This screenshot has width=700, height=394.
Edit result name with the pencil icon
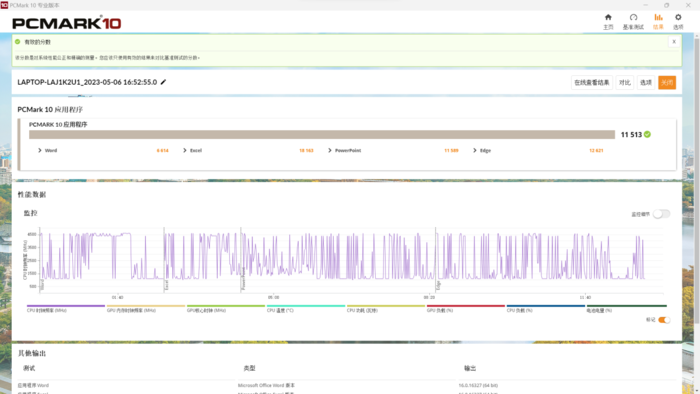163,82
